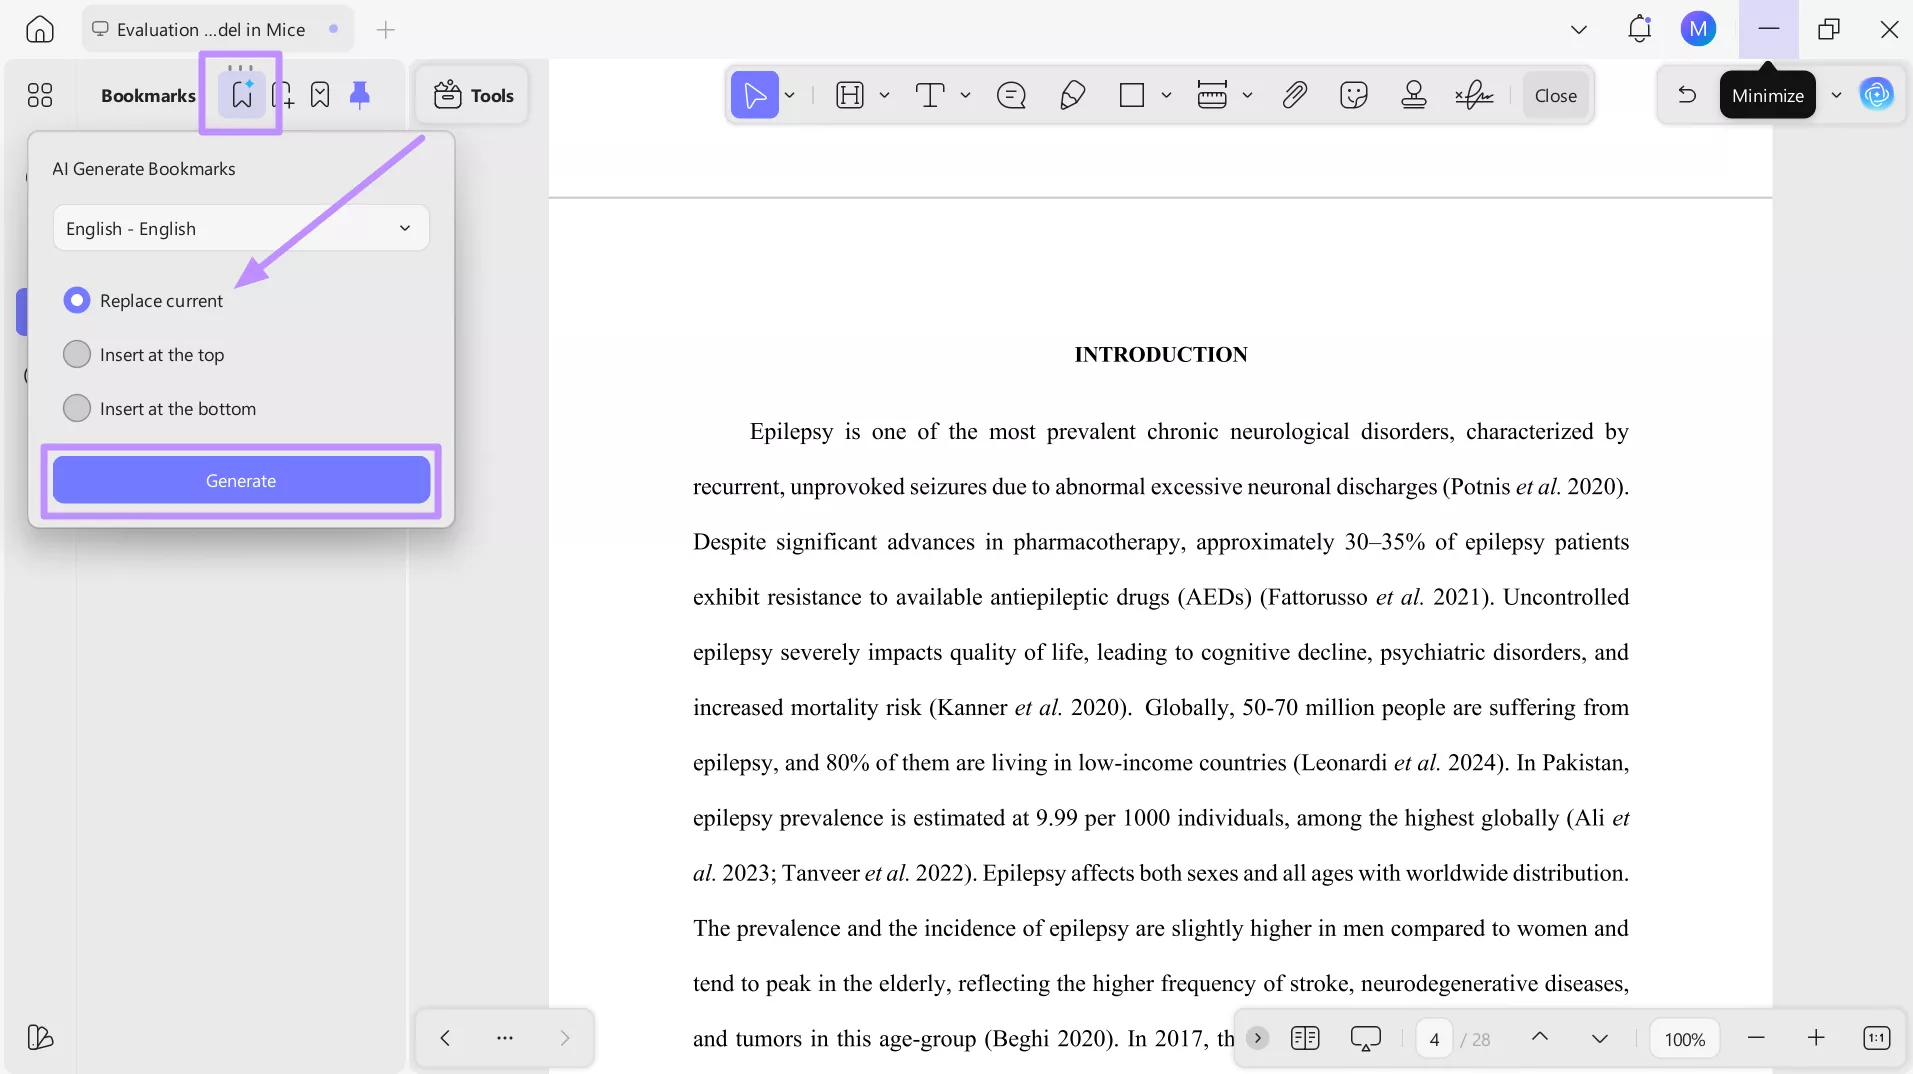The image size is (1913, 1074).
Task: Open the Comment annotation tool
Action: pos(1012,95)
